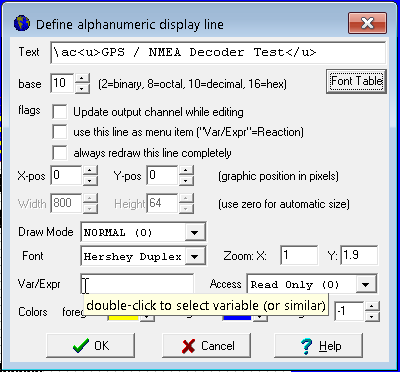Viewport: 400px width, 372px height.
Task: Enable Update output channel while editing
Action: pyautogui.click(x=60, y=112)
